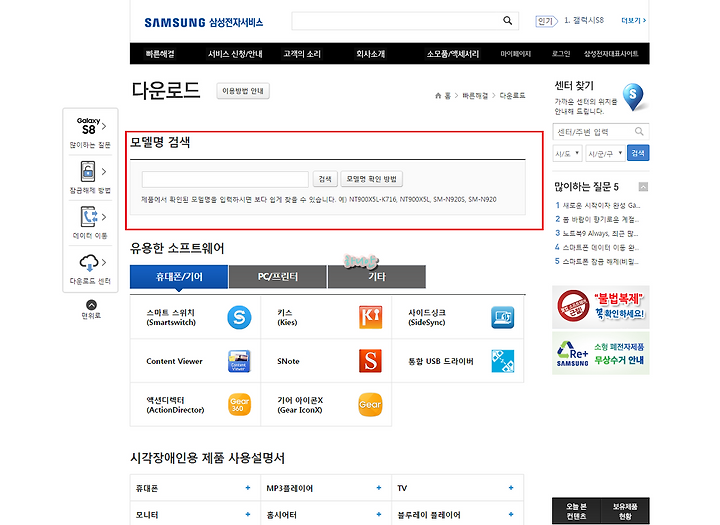Open the Content Viewer app icon

pyautogui.click(x=239, y=361)
